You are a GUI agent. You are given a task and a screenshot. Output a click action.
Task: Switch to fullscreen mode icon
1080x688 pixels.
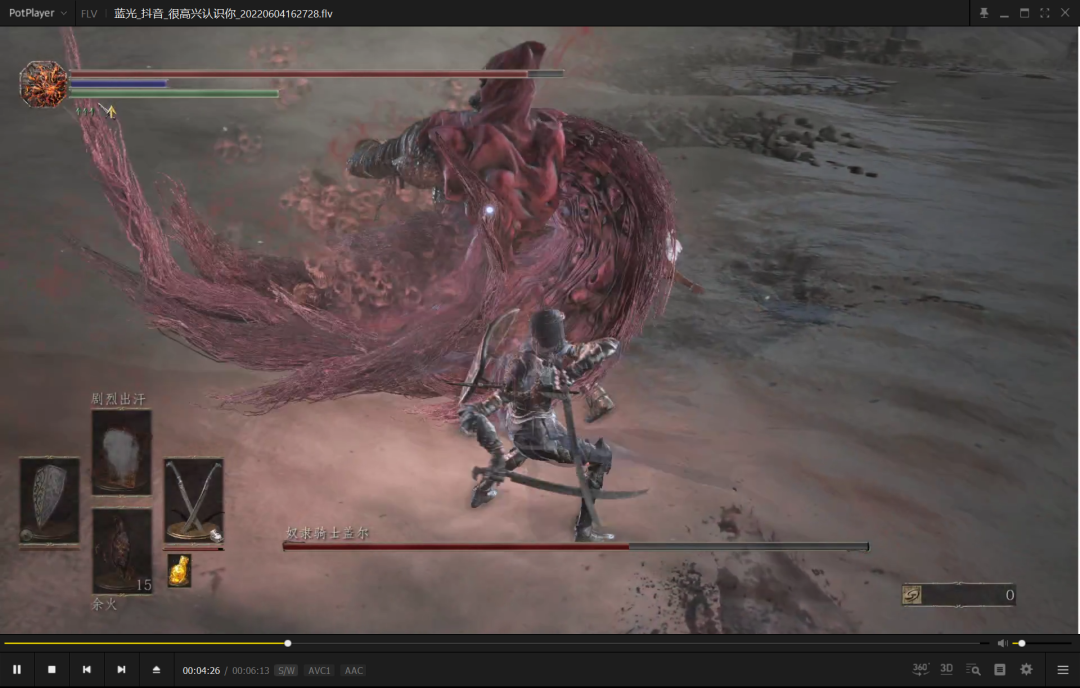1045,13
